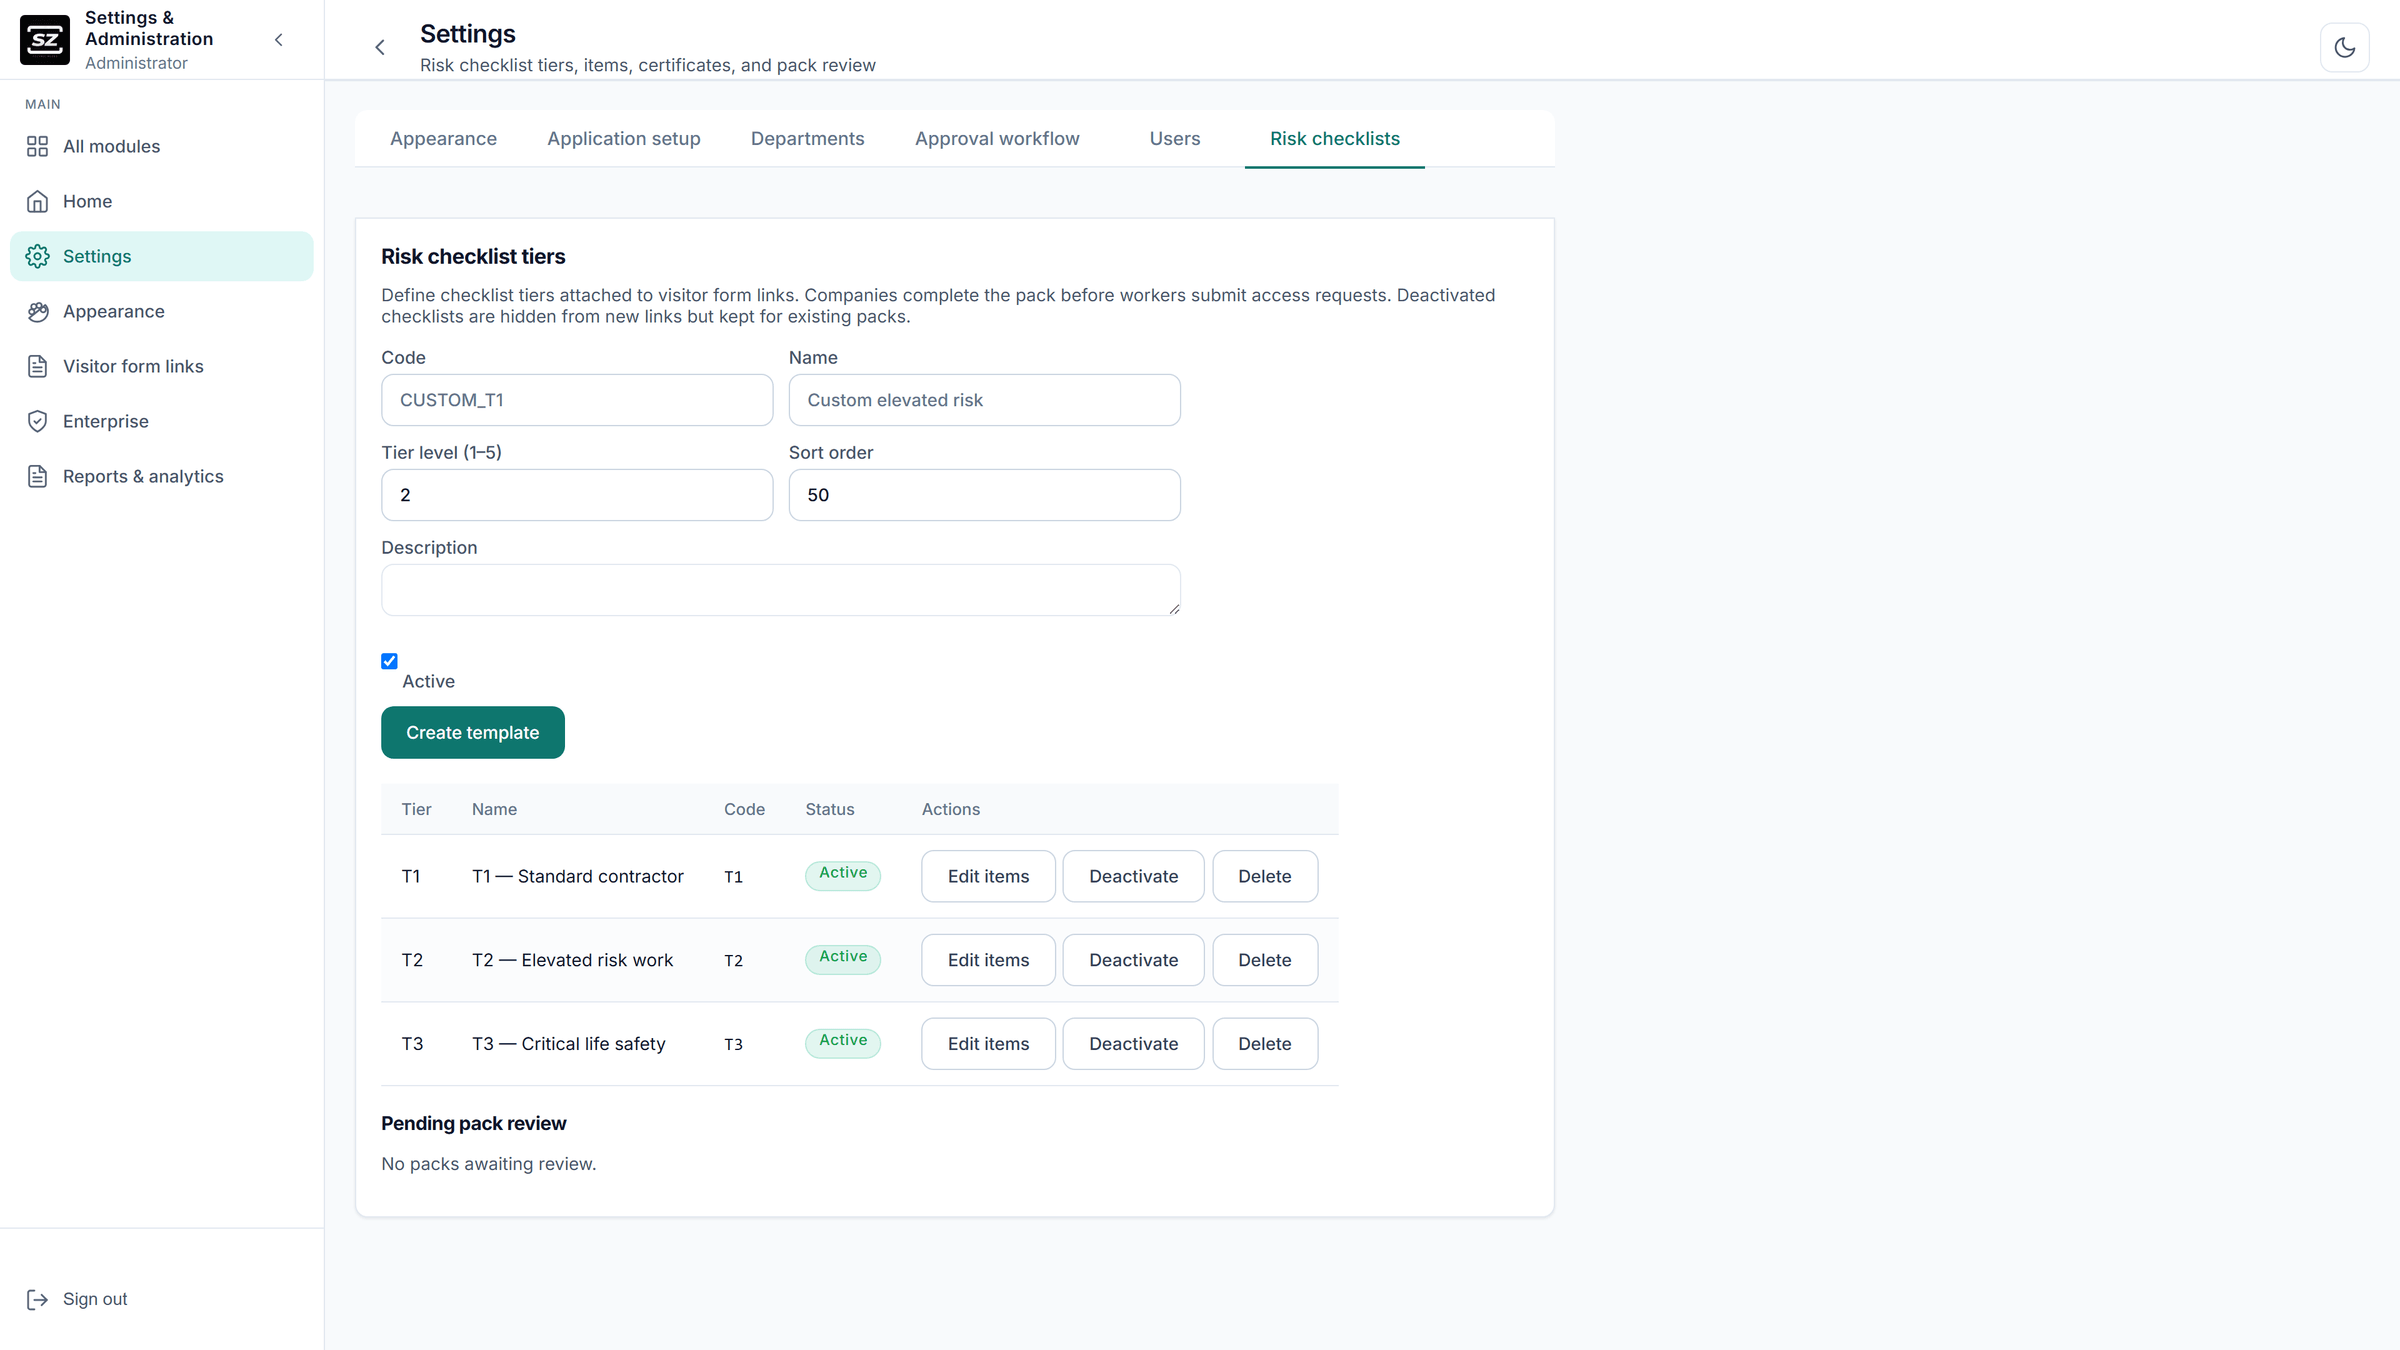Image resolution: width=2400 pixels, height=1350 pixels.
Task: Open the Departments tab
Action: pos(807,139)
